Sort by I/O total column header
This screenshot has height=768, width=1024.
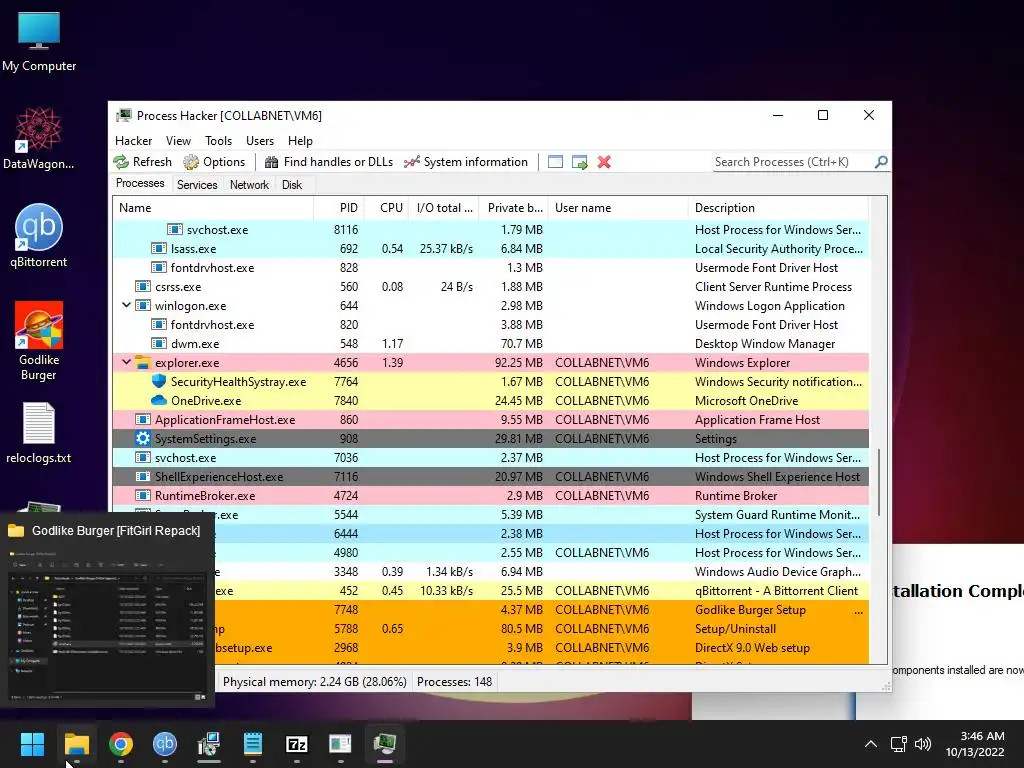[x=443, y=208]
